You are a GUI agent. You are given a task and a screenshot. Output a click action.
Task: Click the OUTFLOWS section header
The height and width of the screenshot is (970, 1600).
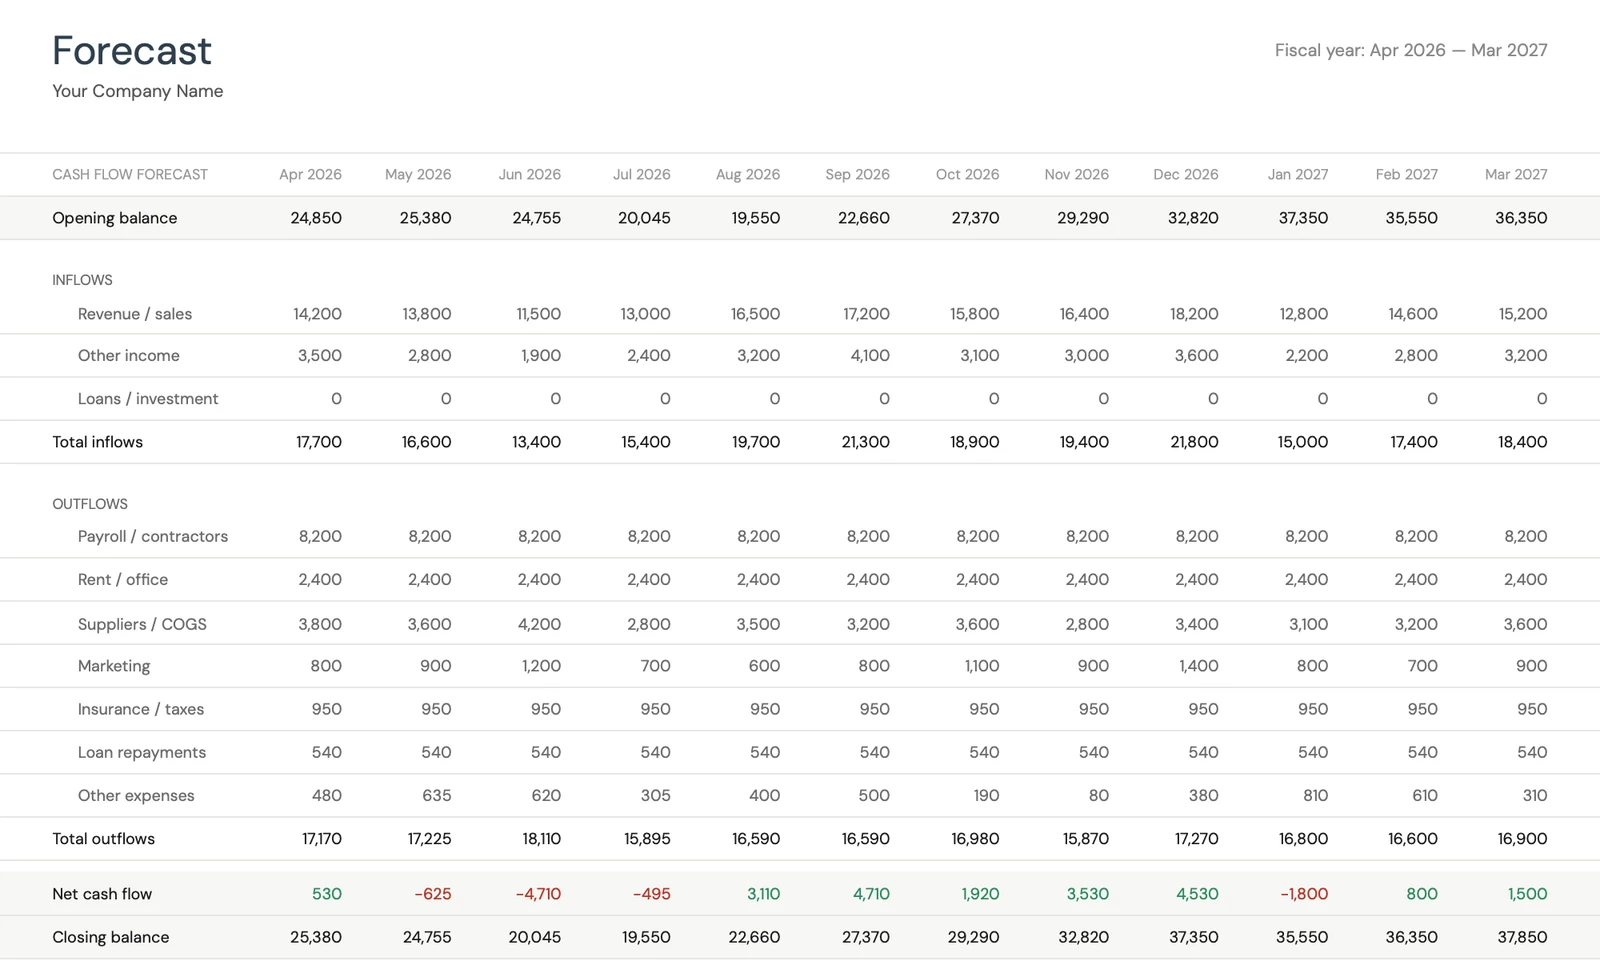click(90, 504)
